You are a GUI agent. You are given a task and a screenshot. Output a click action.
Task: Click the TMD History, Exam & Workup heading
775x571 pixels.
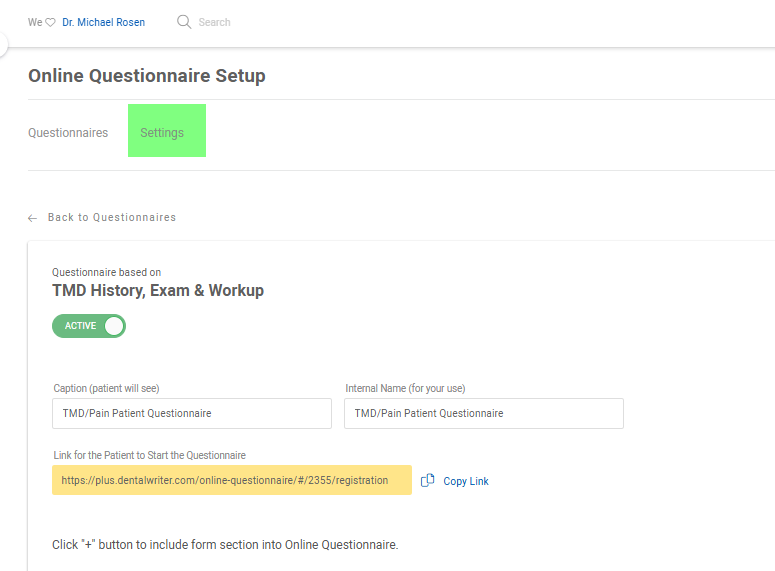(158, 290)
